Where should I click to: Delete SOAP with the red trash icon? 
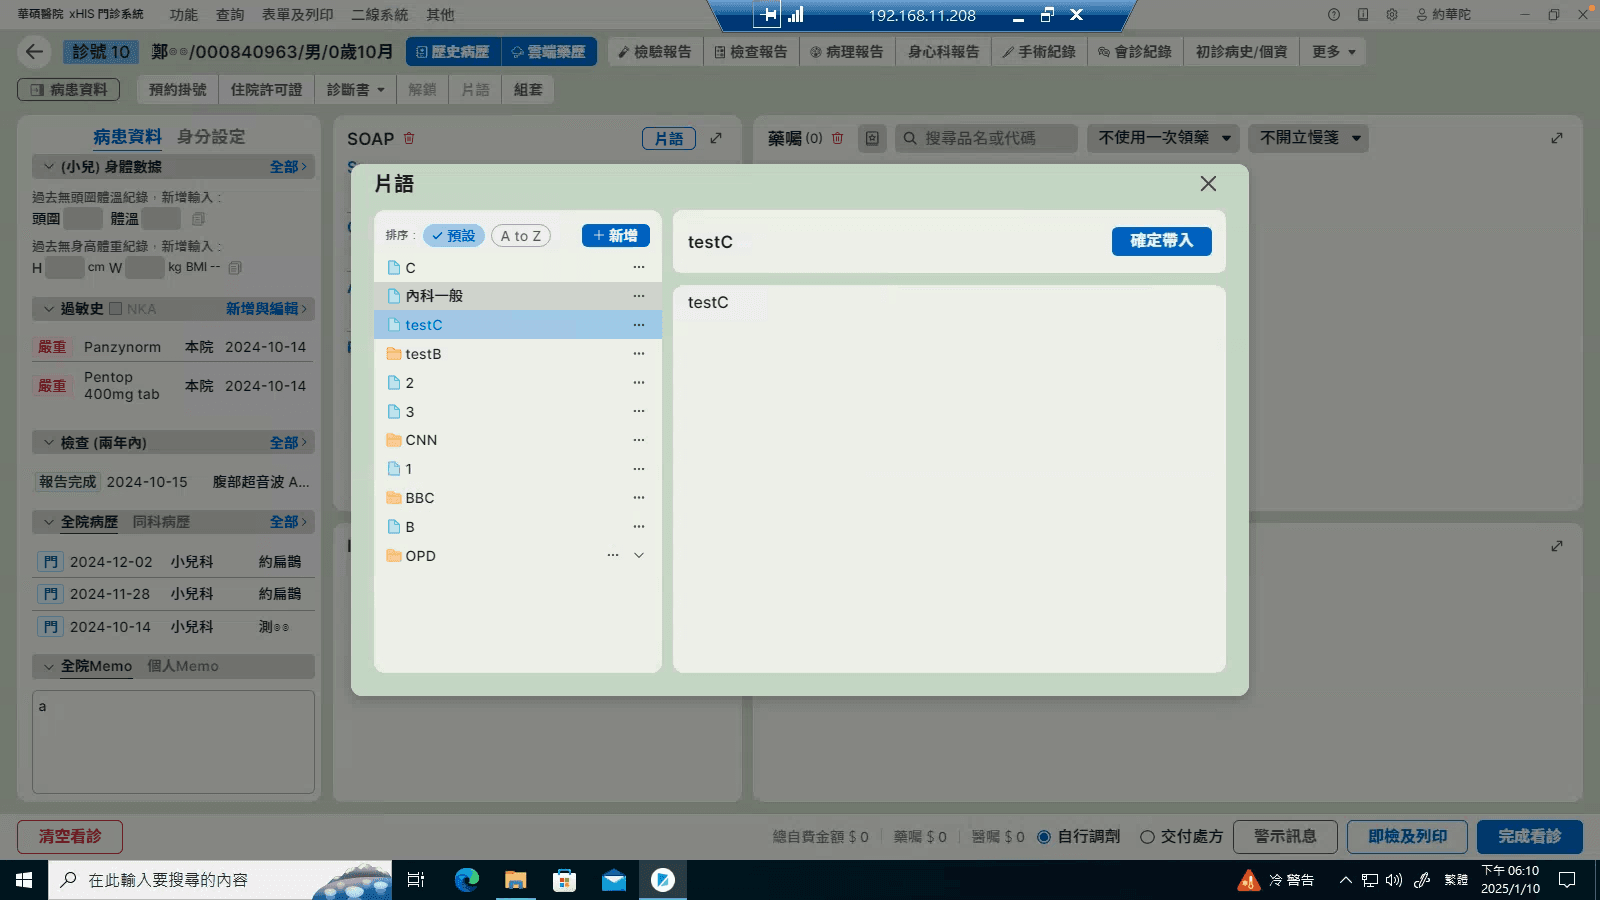[409, 138]
